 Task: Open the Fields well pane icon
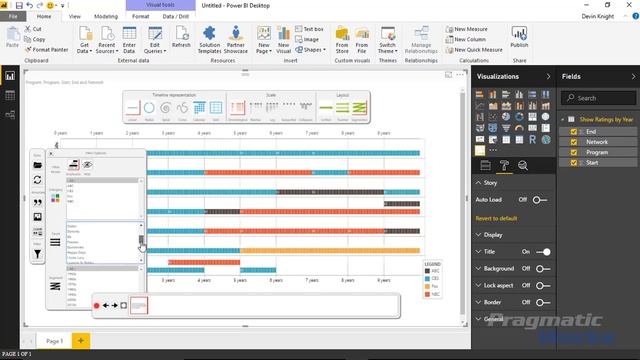click(485, 165)
